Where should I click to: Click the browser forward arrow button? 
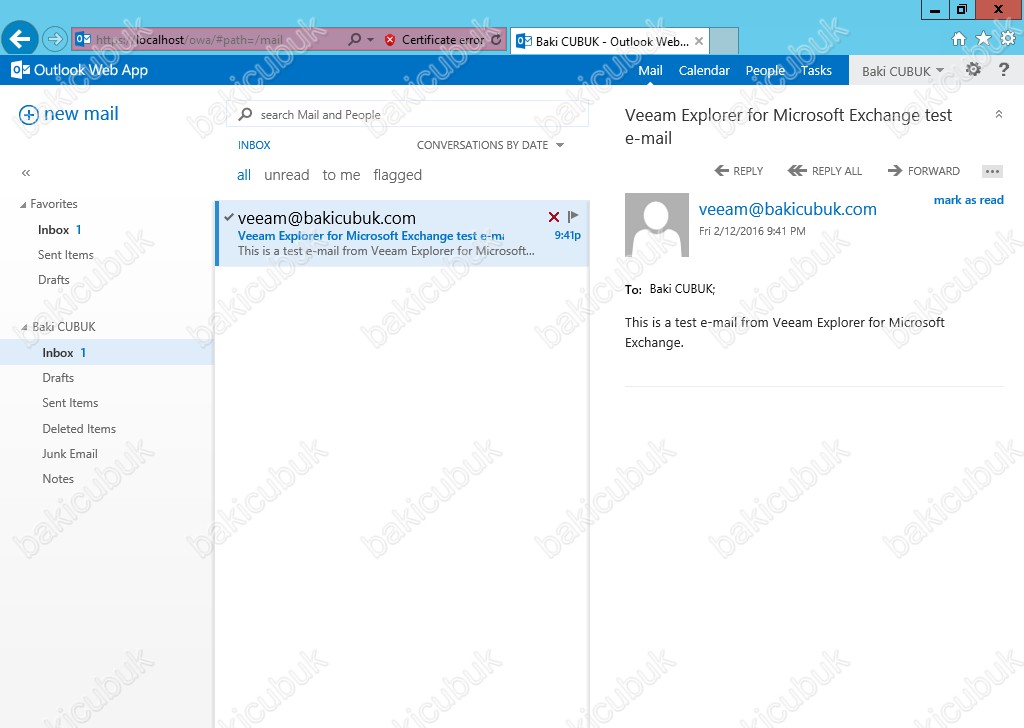click(55, 40)
